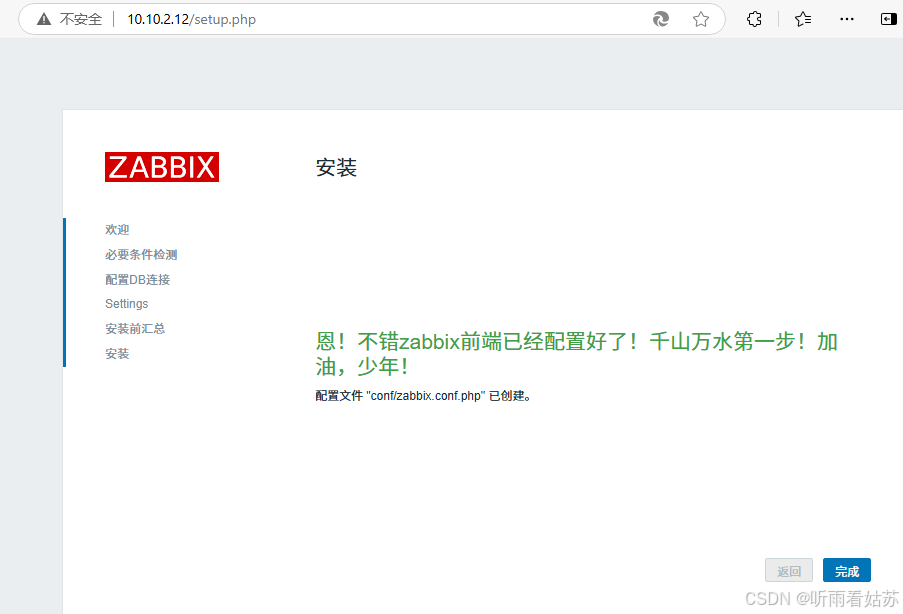Viewport: 903px width, 614px height.
Task: Click the 返回 back button
Action: click(789, 571)
